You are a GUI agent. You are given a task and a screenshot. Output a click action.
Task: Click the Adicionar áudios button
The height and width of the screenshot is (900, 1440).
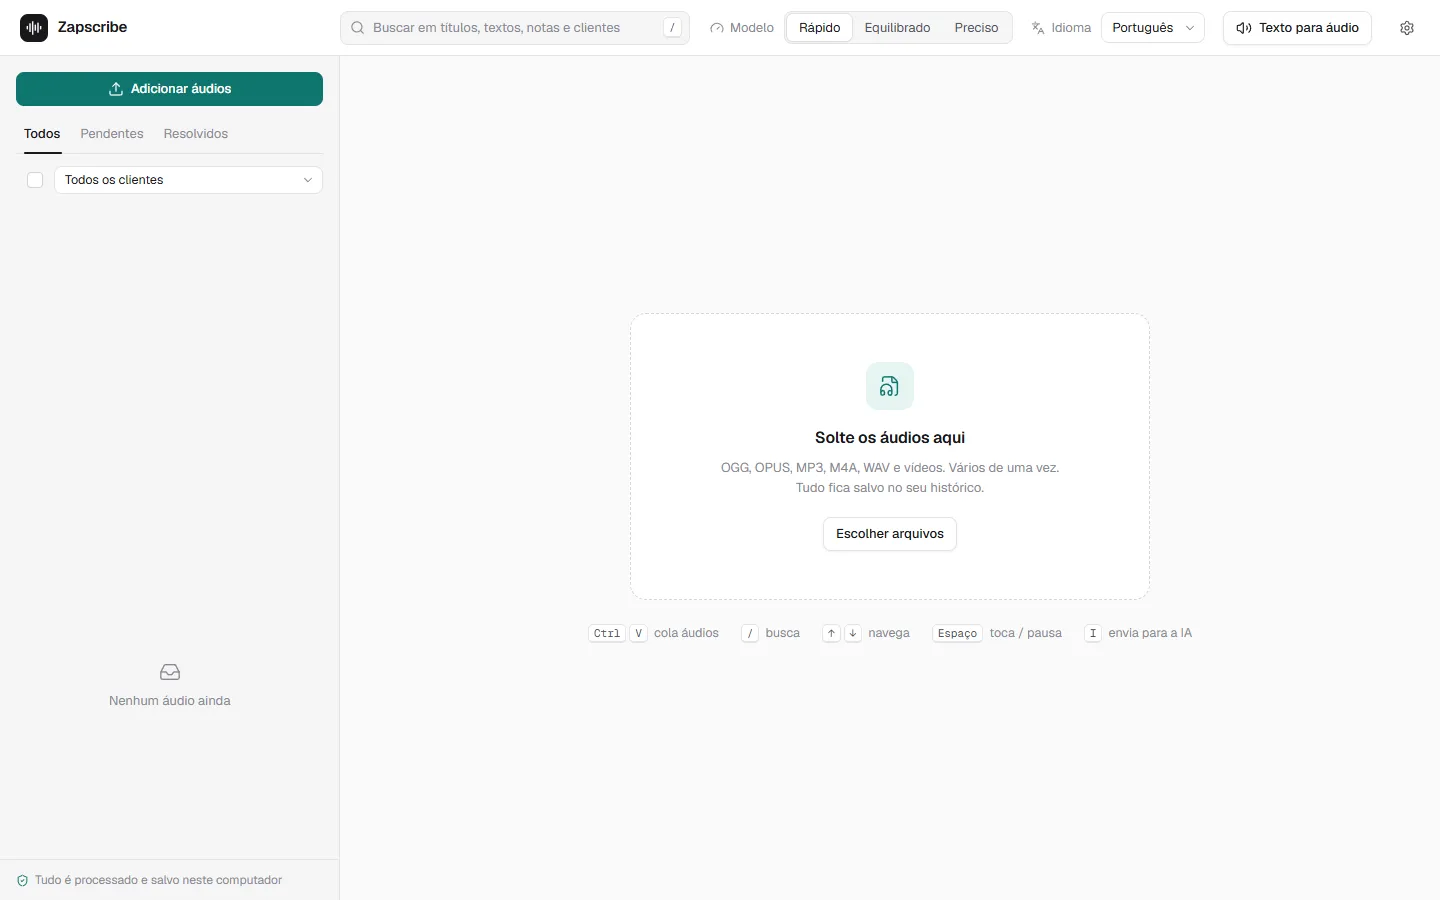coord(169,89)
